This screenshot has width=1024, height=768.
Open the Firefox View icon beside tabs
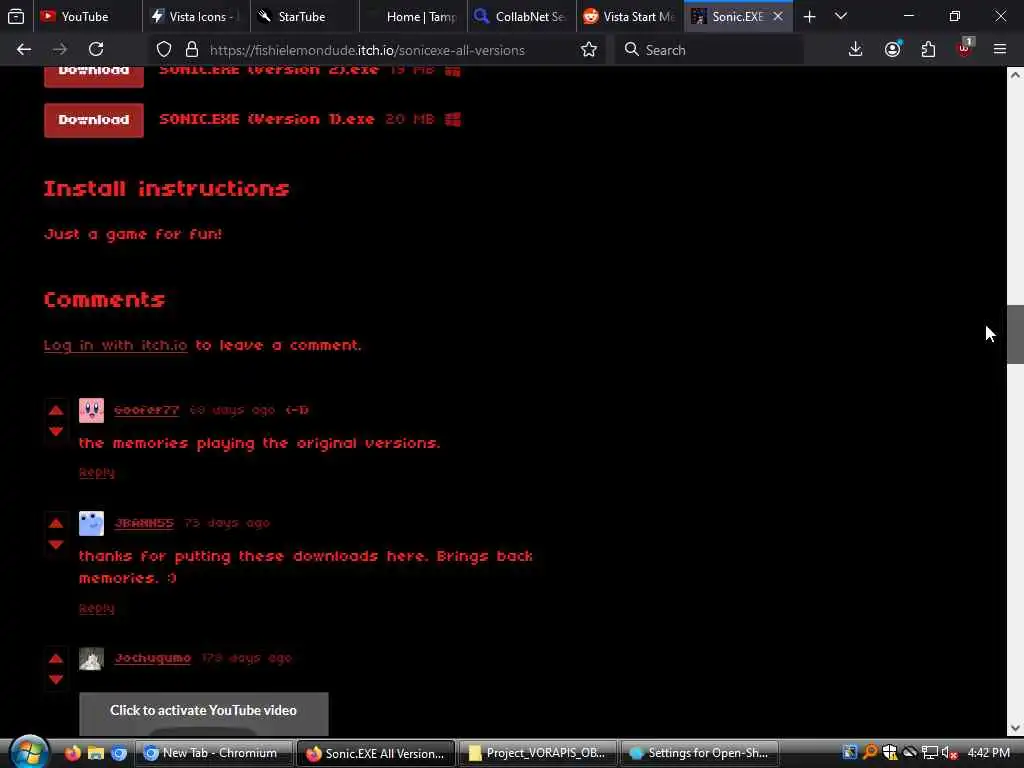pyautogui.click(x=16, y=16)
